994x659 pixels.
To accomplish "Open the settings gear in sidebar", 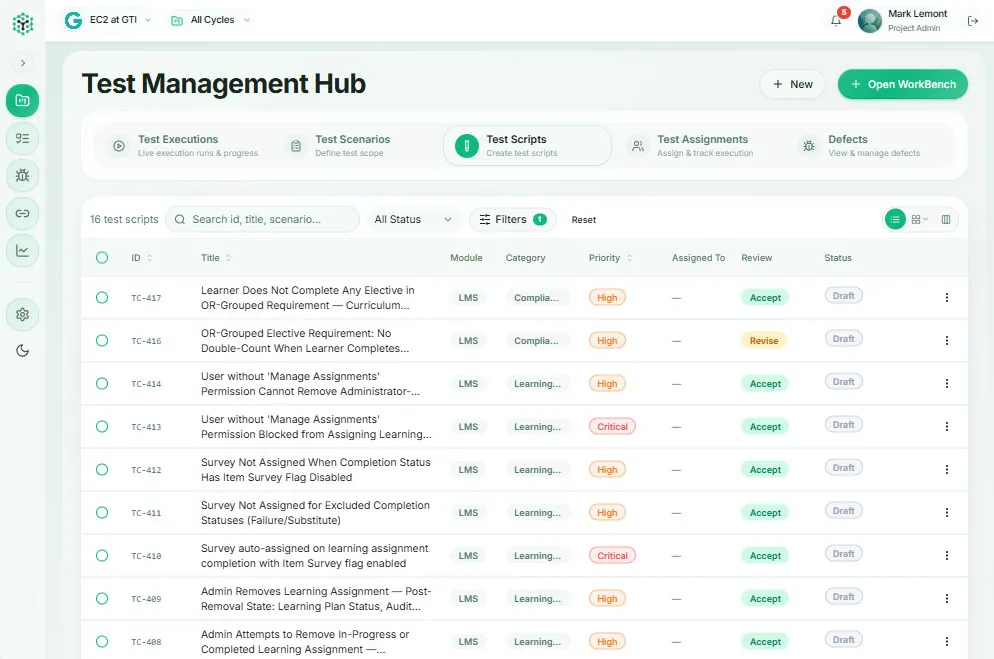I will 22,314.
